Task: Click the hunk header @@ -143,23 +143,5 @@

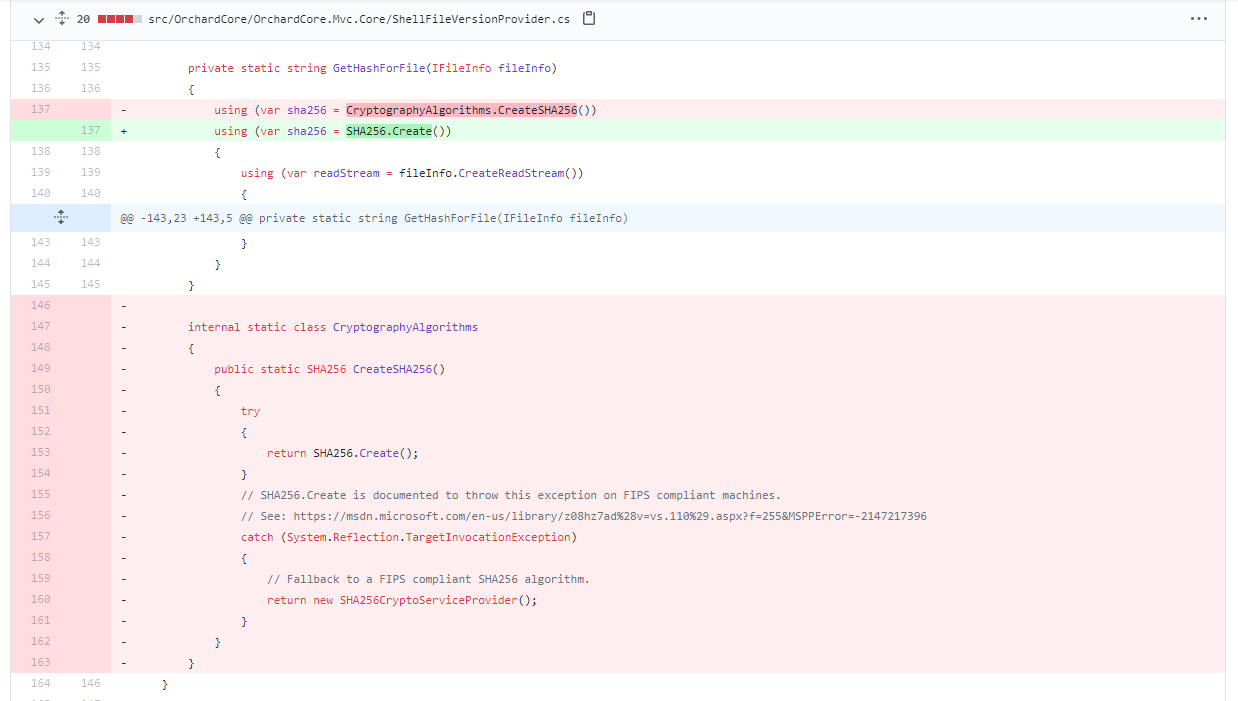Action: 374,218
